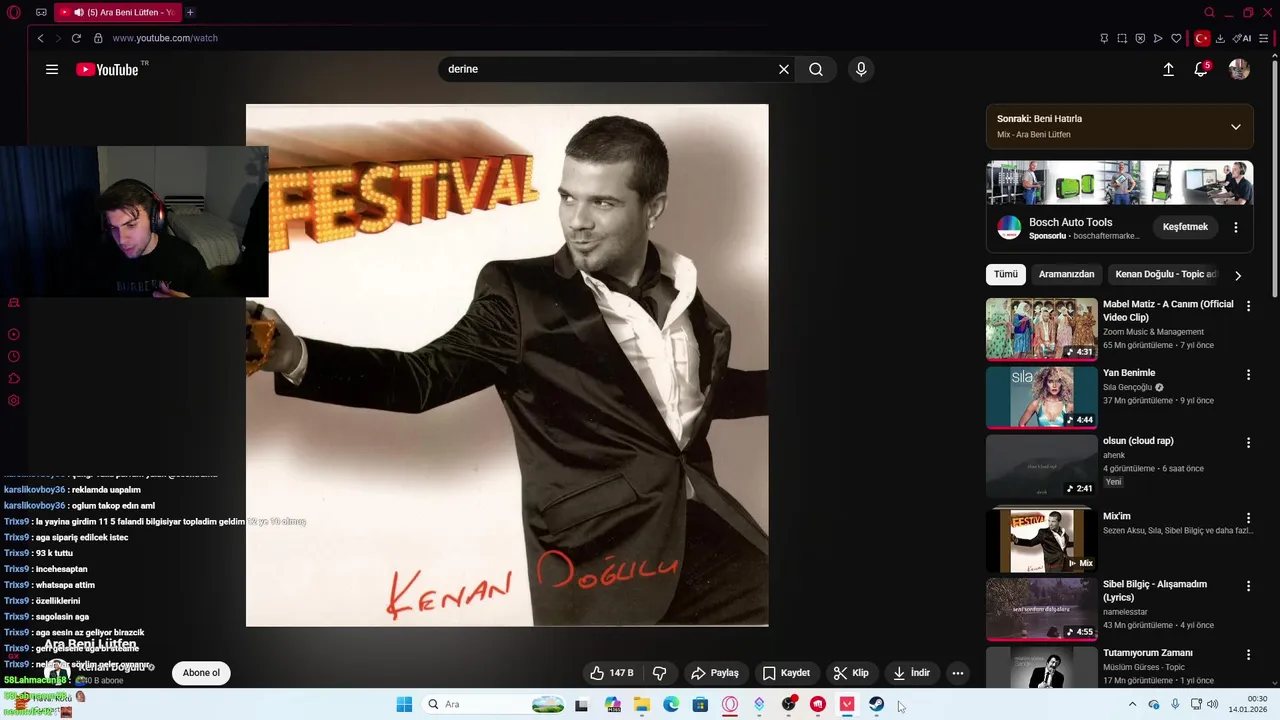Save the video with Kaydet
This screenshot has width=1280, height=720.
tap(786, 673)
